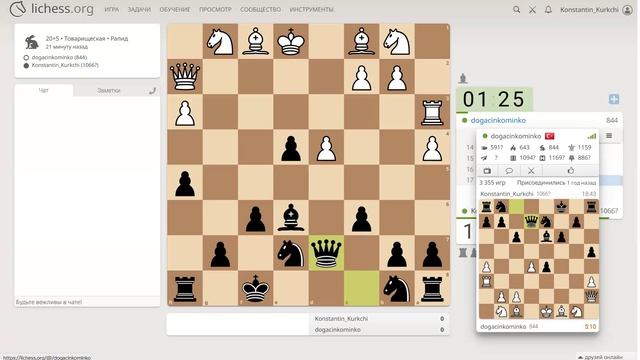
Task: Select the white king on the top row
Action: pos(291,41)
